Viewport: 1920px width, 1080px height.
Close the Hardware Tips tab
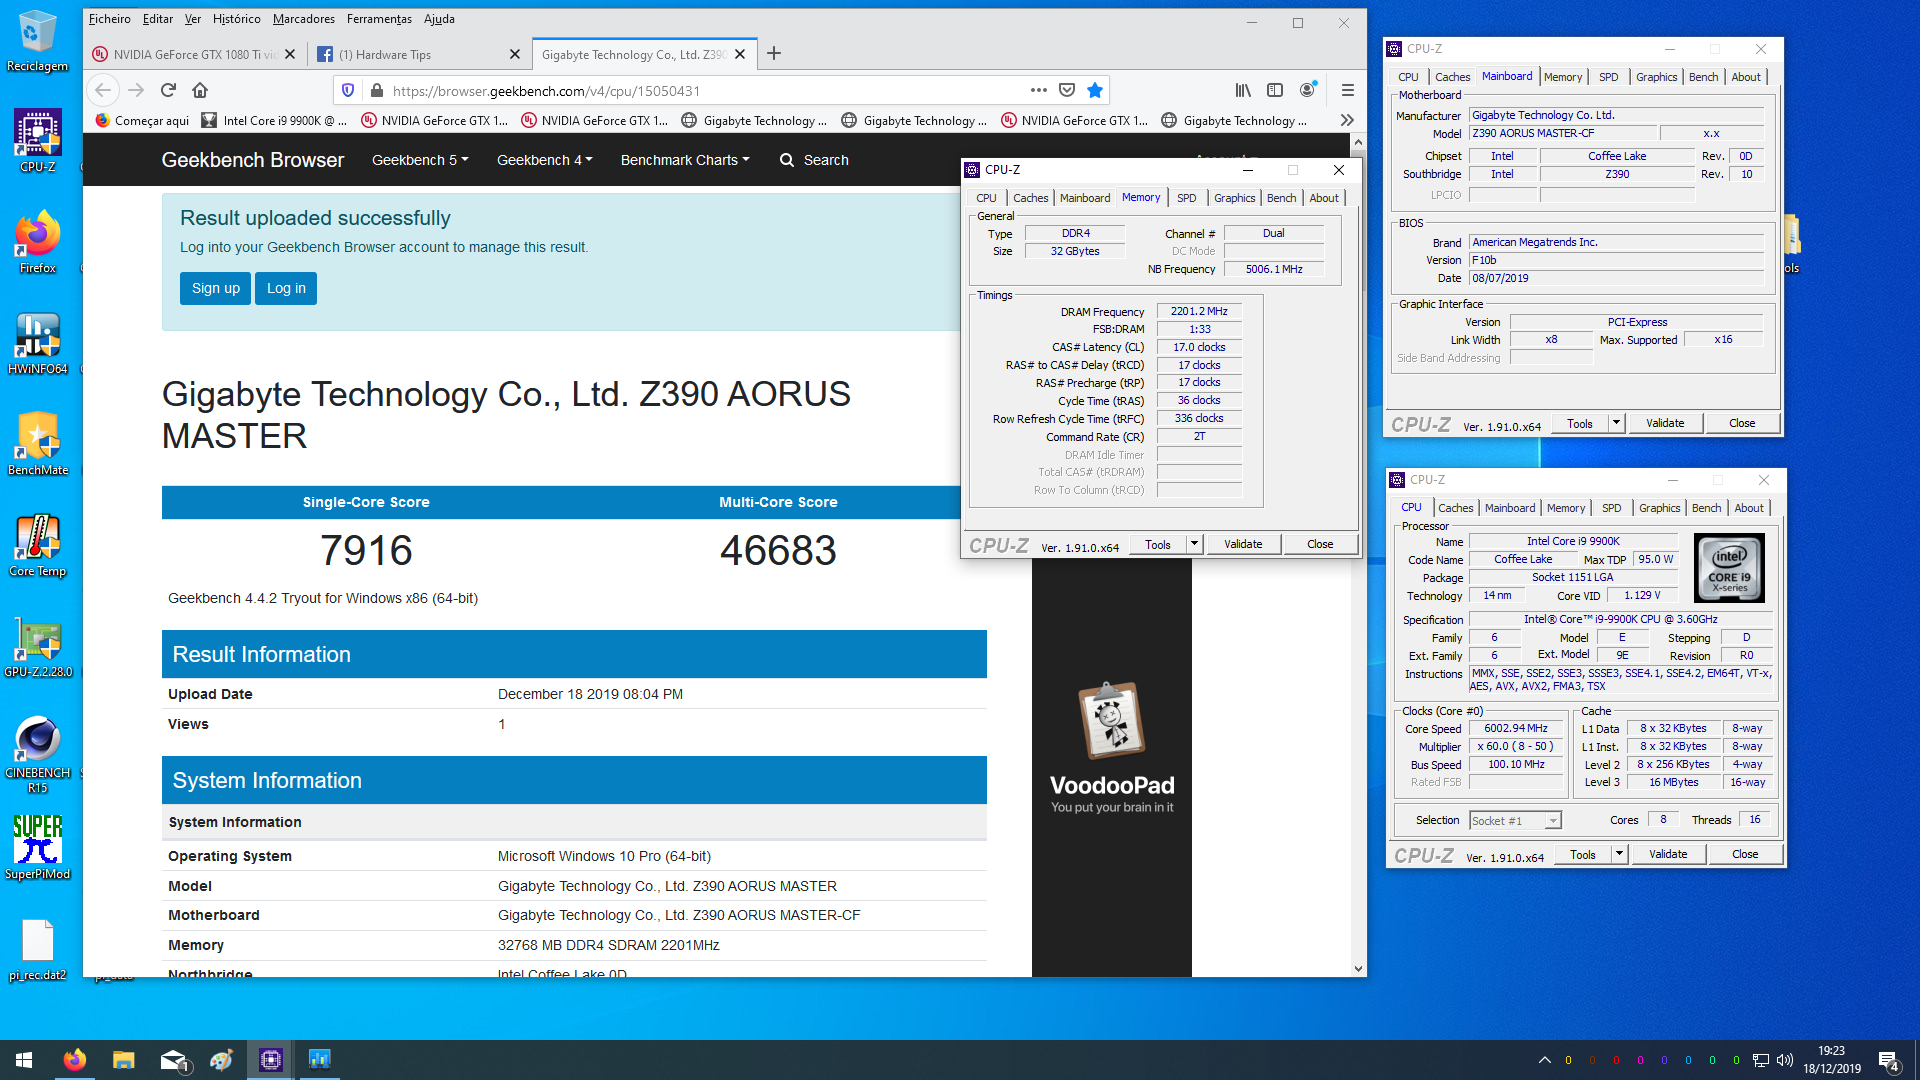515,54
